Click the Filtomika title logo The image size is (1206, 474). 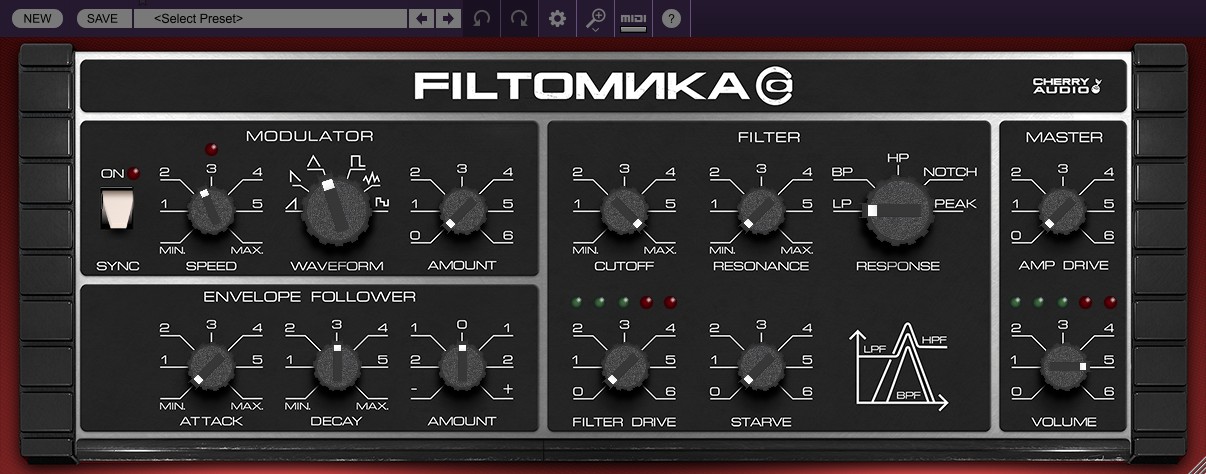coord(604,87)
